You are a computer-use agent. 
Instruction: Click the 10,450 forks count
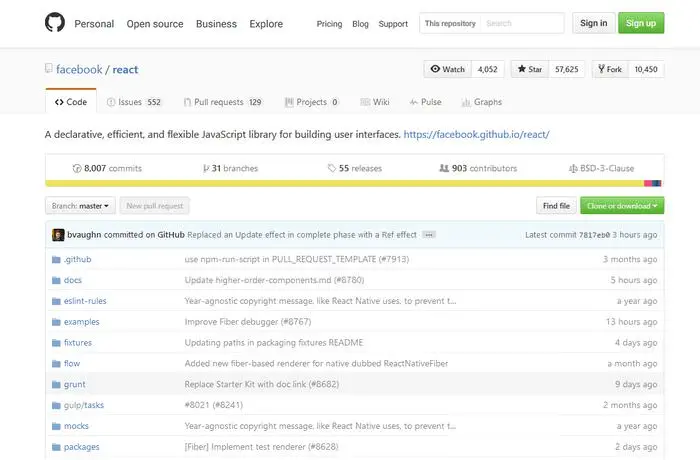tap(646, 69)
